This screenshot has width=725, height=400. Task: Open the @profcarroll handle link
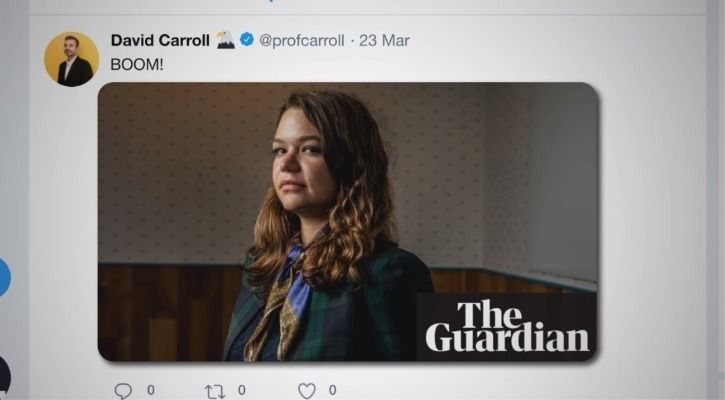[x=301, y=41]
